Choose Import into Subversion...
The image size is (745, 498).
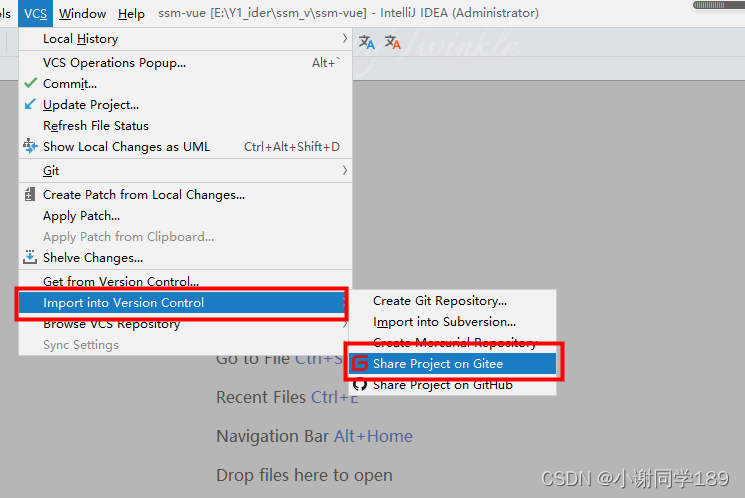(x=452, y=322)
